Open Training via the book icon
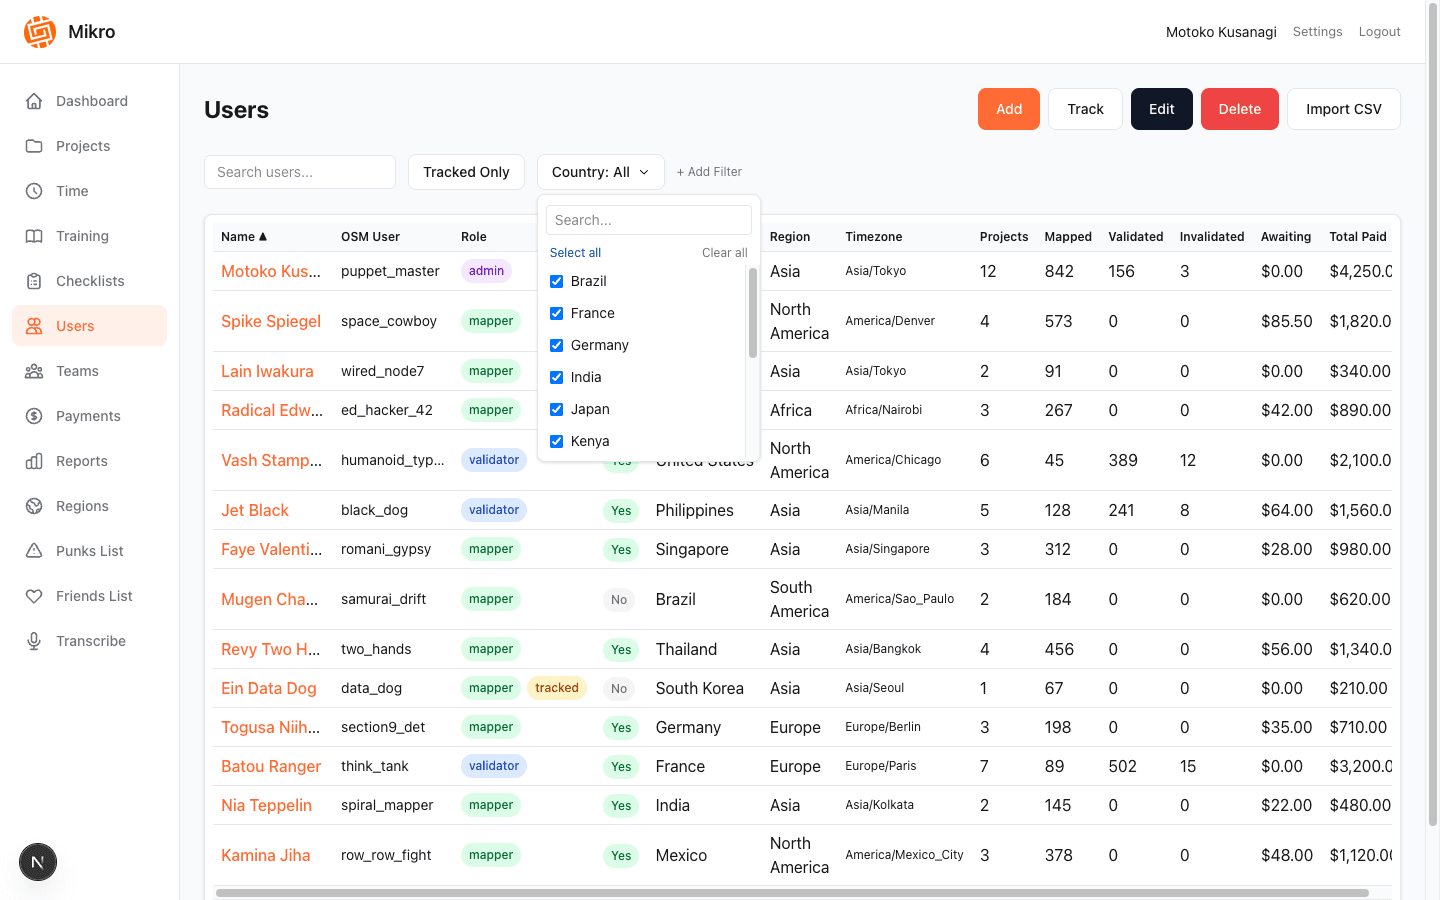 point(34,236)
